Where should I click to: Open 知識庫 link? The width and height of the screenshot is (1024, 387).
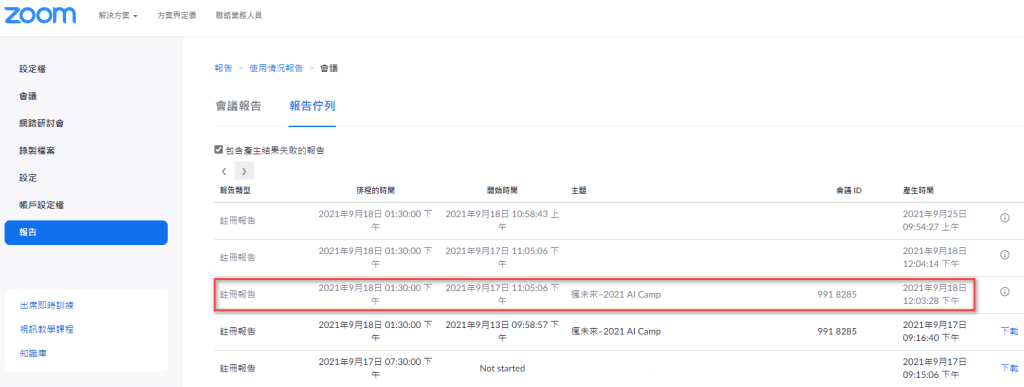33,354
